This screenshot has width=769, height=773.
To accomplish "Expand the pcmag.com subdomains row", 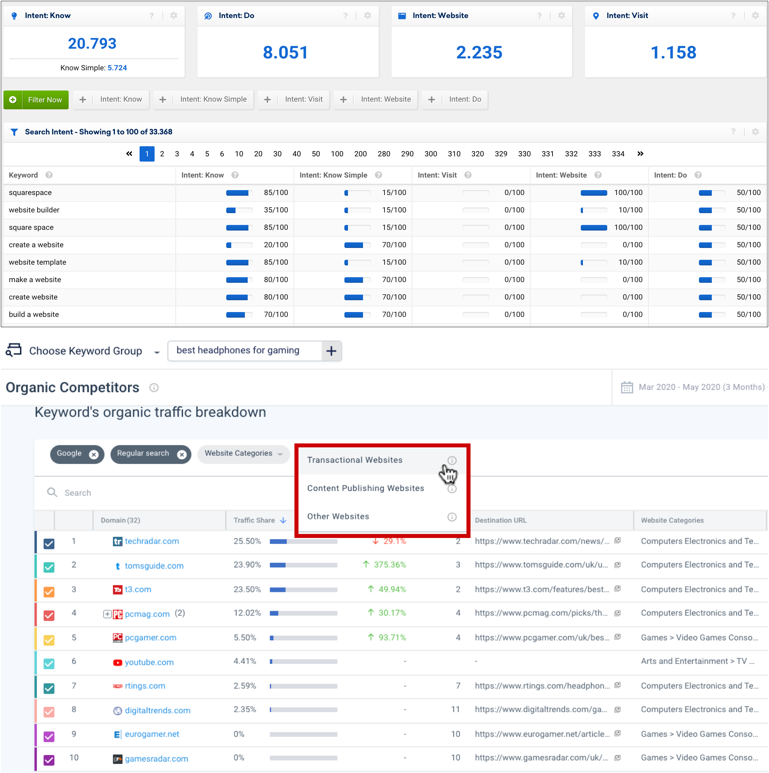I will click(107, 614).
